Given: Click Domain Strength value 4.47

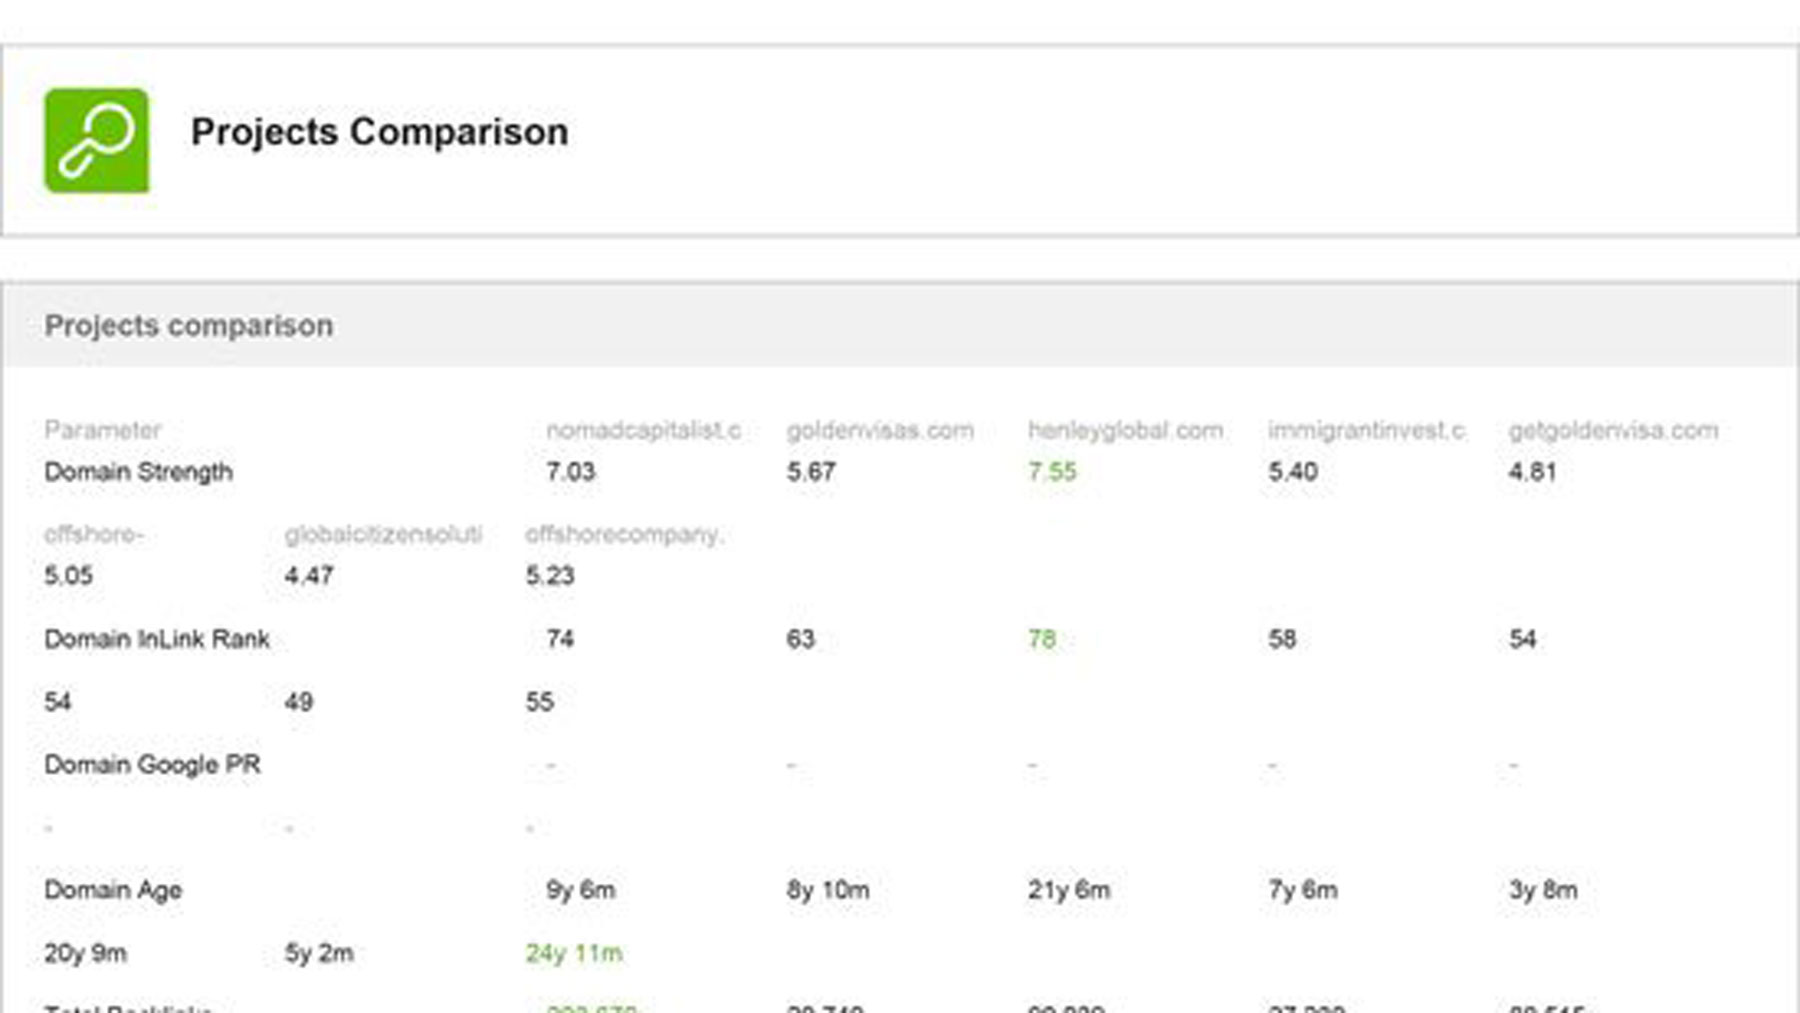Looking at the screenshot, I should [309, 576].
